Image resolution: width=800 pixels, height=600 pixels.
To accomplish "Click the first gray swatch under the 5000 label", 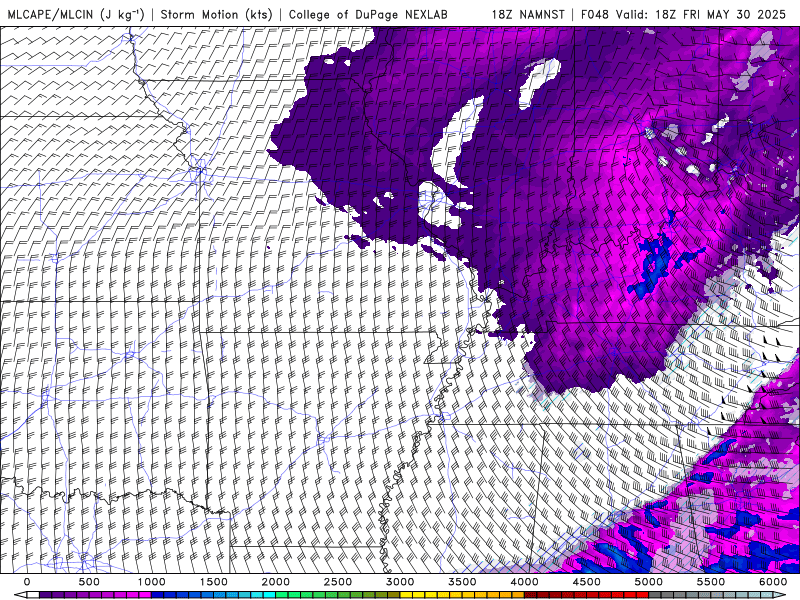I will tap(655, 595).
